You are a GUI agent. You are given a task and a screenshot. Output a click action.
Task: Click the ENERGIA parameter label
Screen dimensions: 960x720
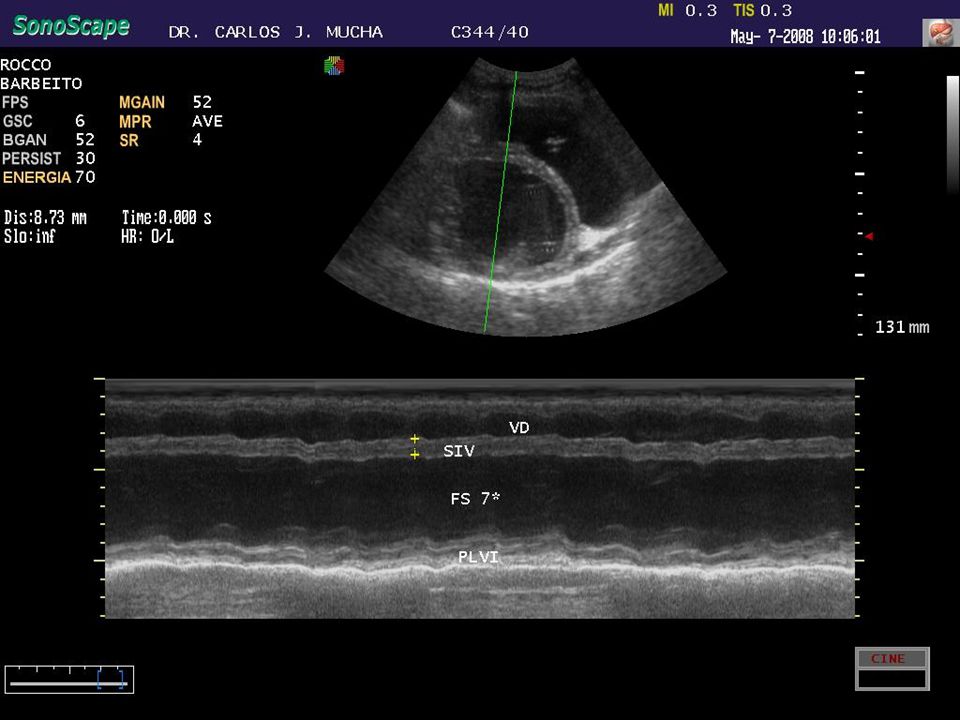pos(37,178)
